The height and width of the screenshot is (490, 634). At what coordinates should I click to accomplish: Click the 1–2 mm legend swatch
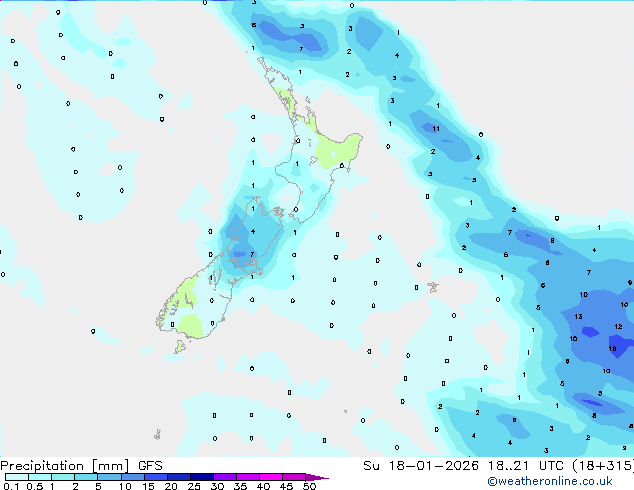[63, 477]
